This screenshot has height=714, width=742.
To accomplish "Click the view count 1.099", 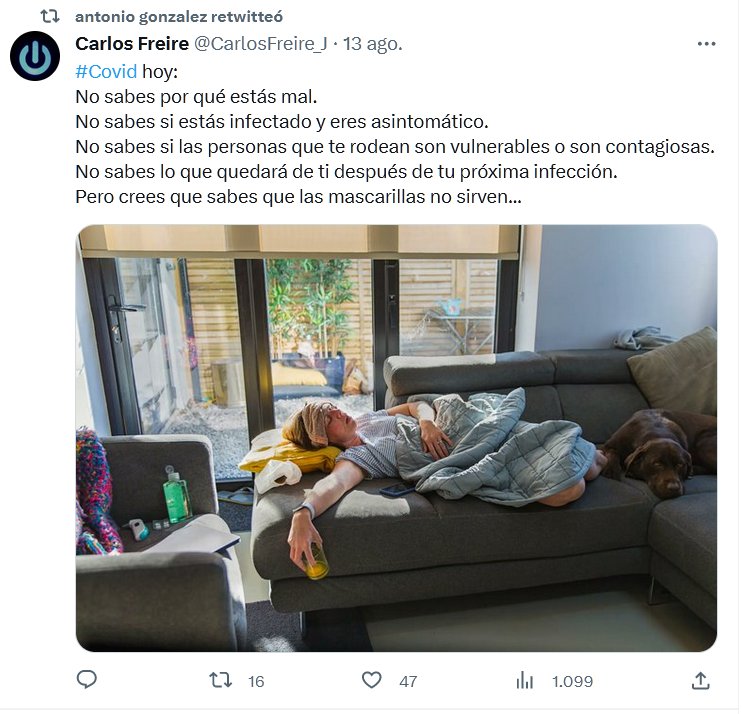I will pos(572,681).
